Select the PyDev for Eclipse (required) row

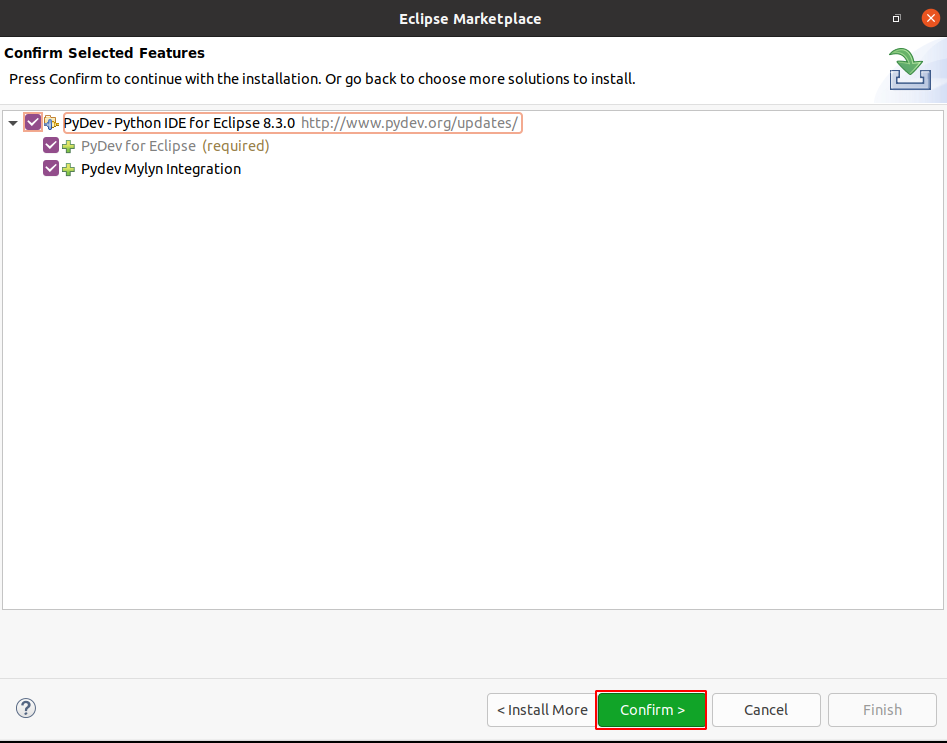coord(175,146)
